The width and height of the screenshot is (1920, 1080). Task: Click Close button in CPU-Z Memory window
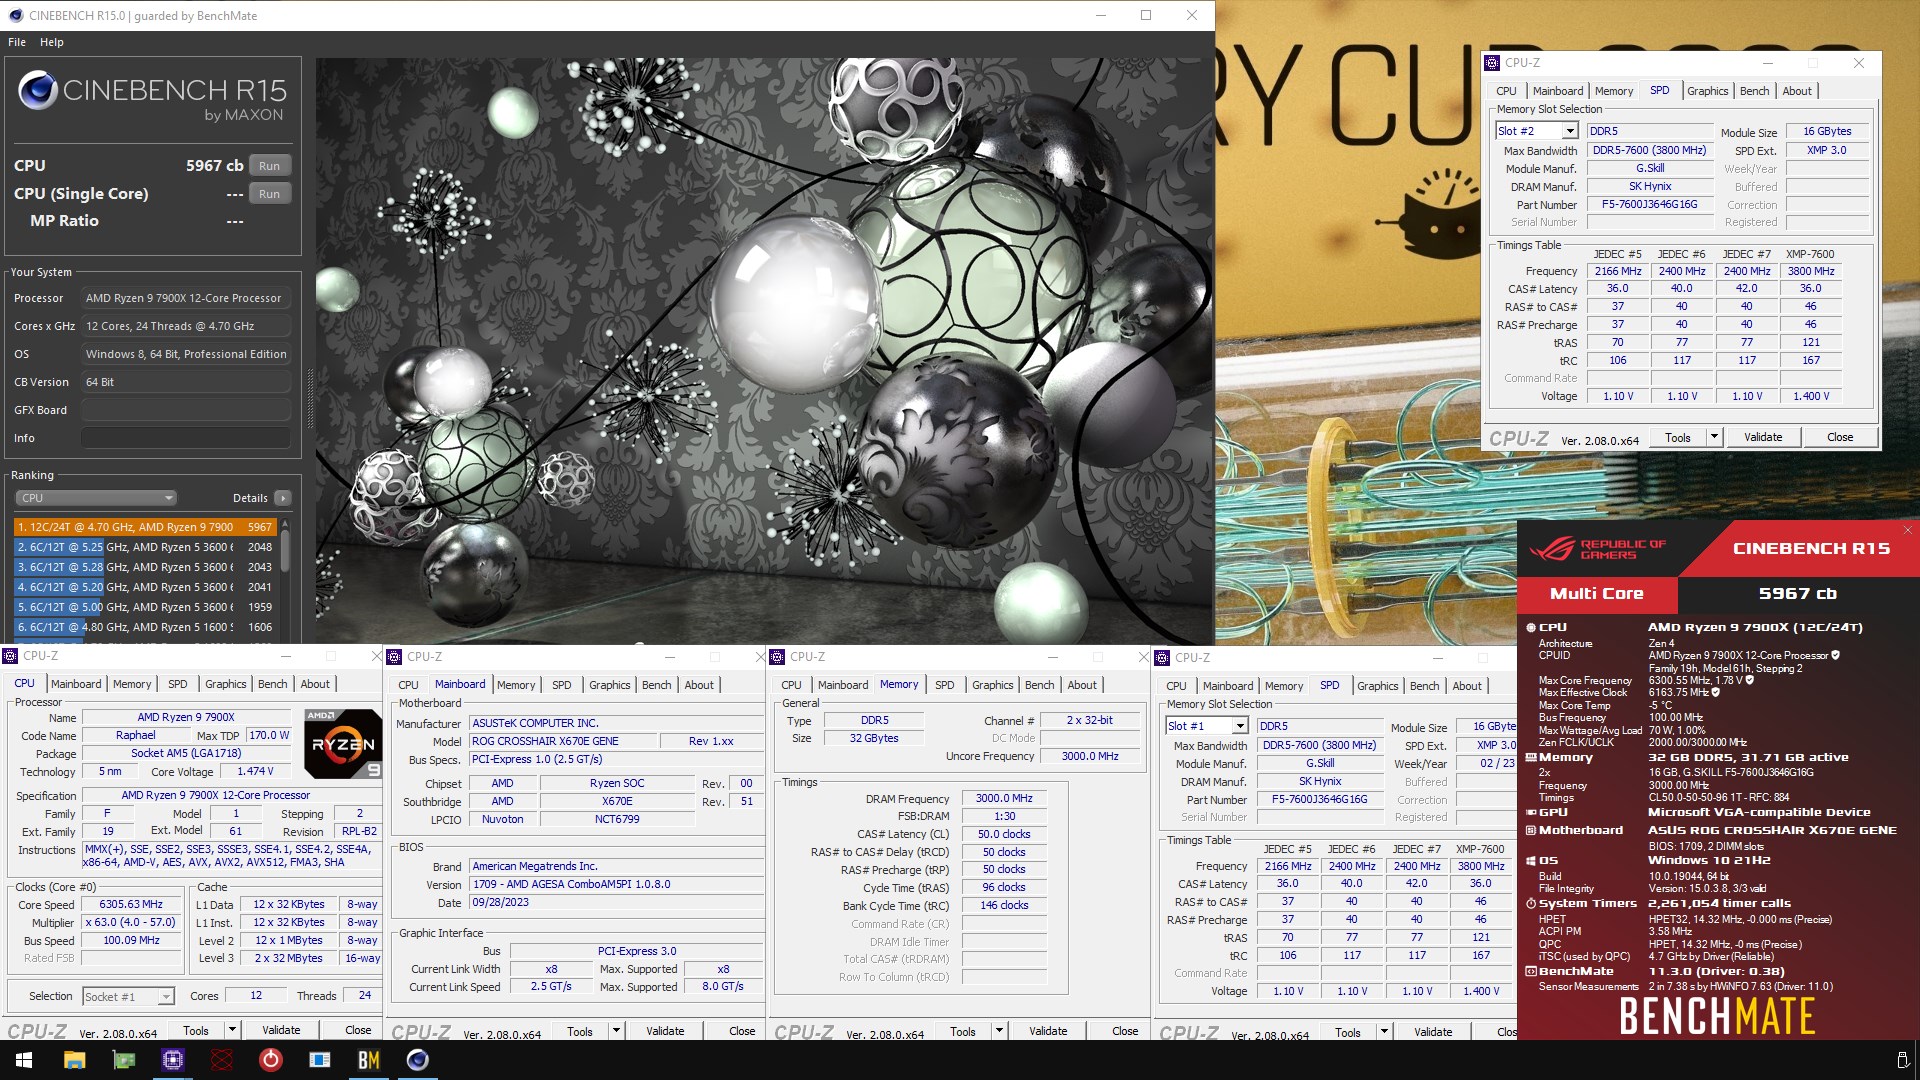[1125, 1031]
